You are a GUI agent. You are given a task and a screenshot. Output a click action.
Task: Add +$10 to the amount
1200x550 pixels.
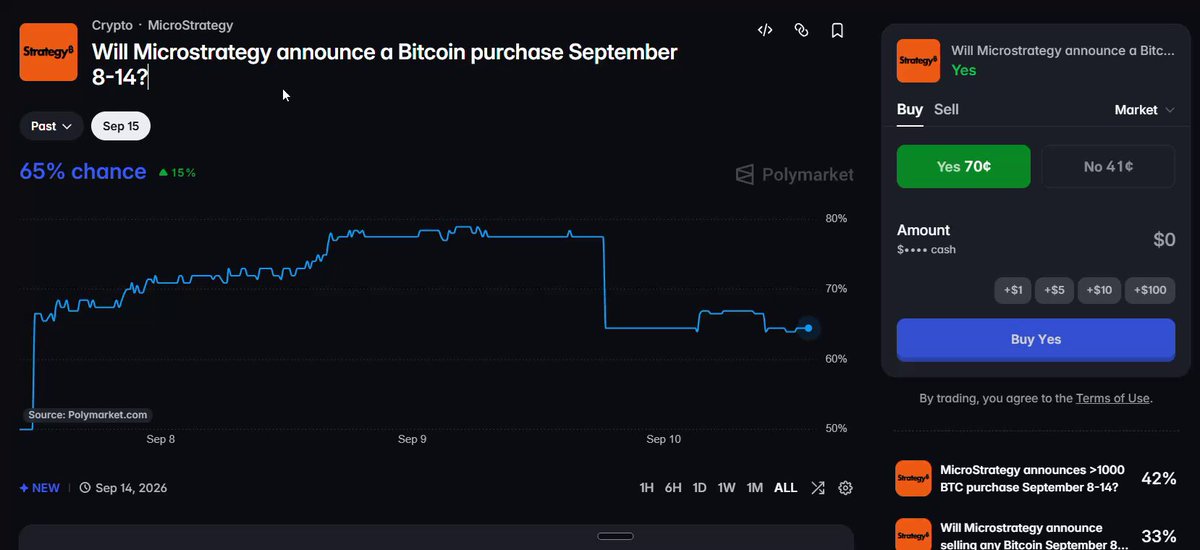[x=1099, y=290]
